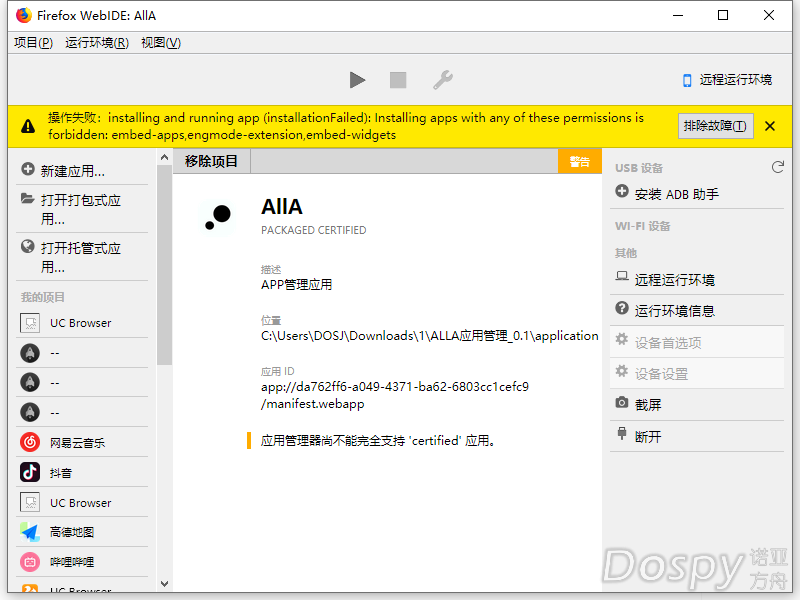
Task: Click the Play button to install and run
Action: [x=357, y=80]
